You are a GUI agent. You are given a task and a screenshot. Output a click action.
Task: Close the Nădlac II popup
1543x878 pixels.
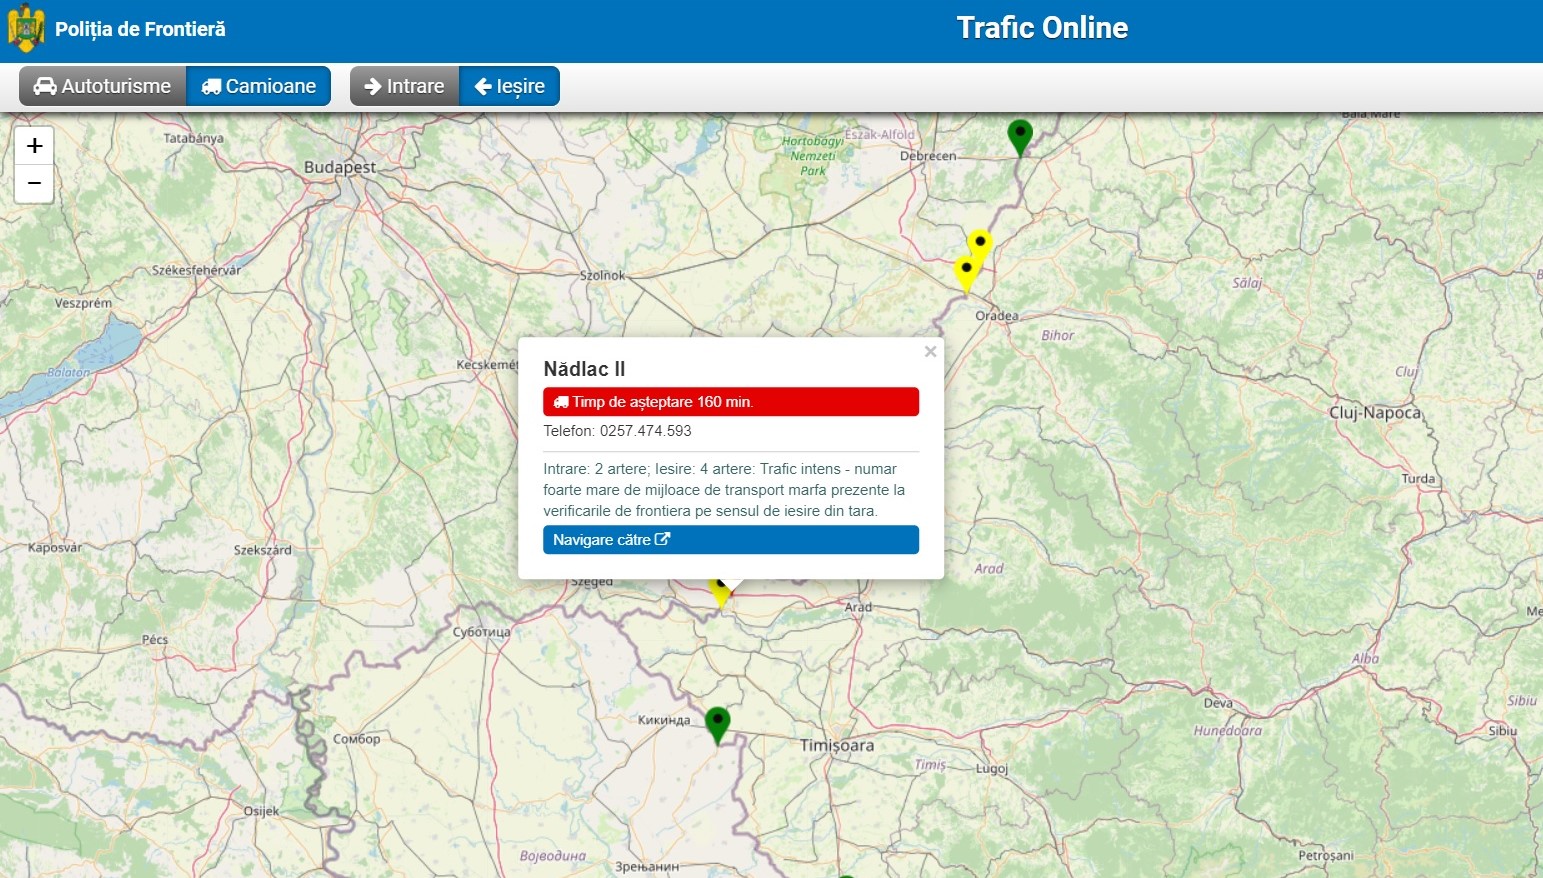(930, 352)
